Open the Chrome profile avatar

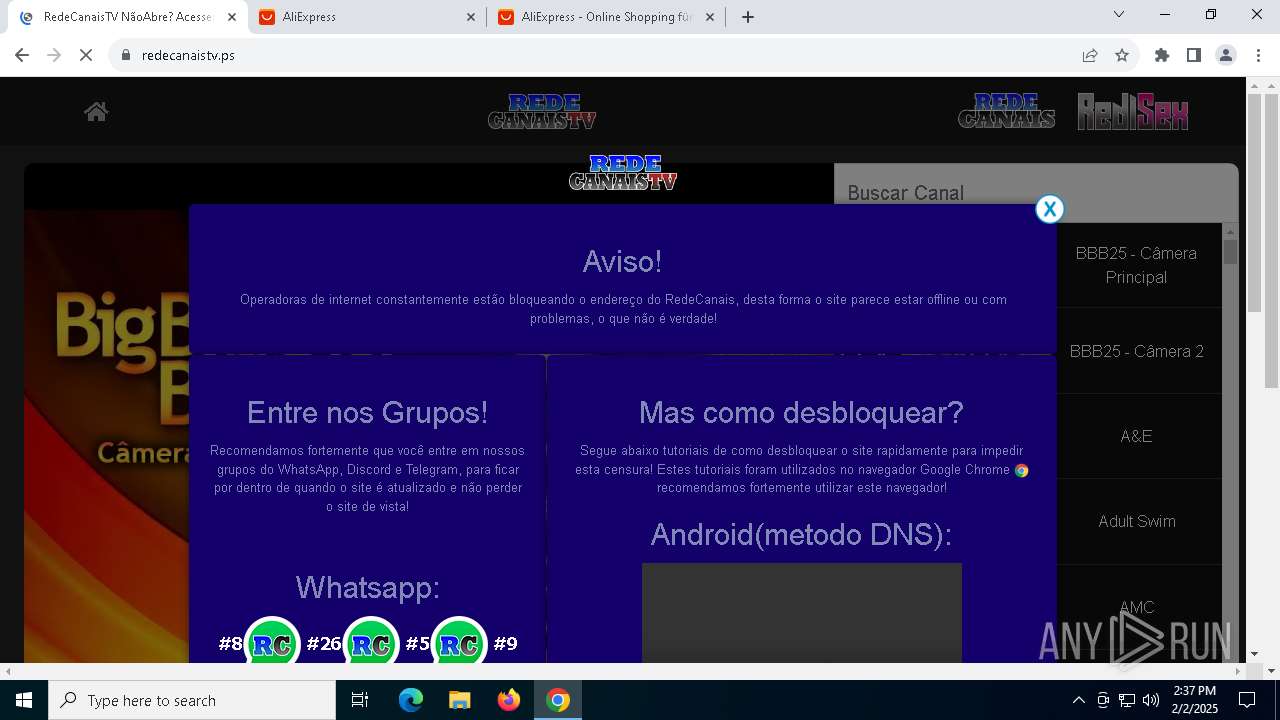(1226, 55)
